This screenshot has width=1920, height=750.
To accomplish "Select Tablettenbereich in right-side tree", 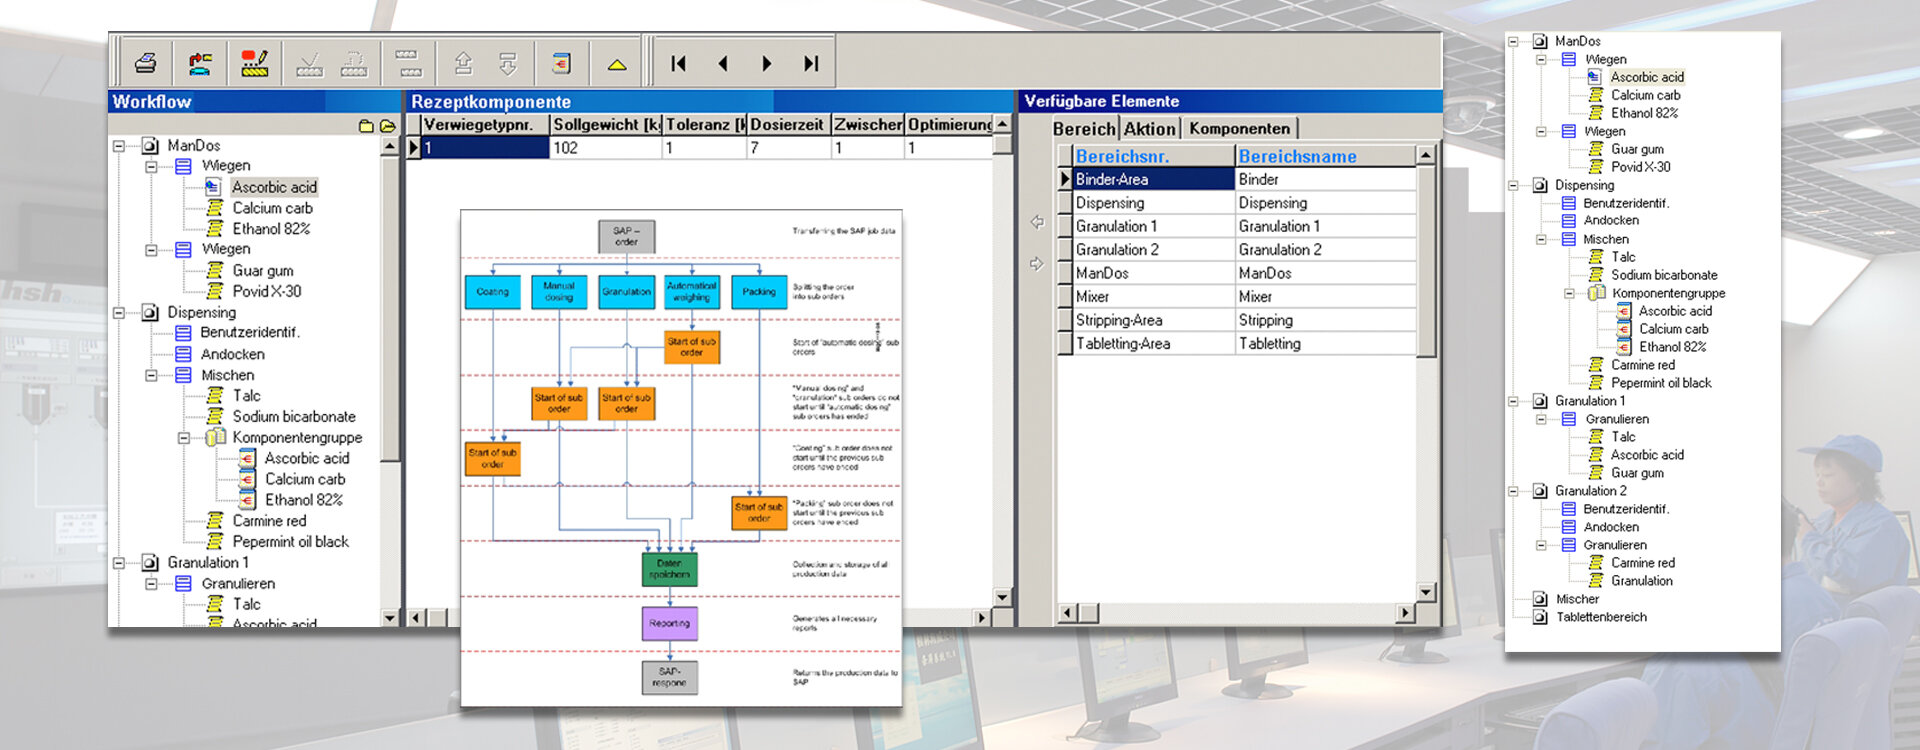I will [x=1601, y=618].
